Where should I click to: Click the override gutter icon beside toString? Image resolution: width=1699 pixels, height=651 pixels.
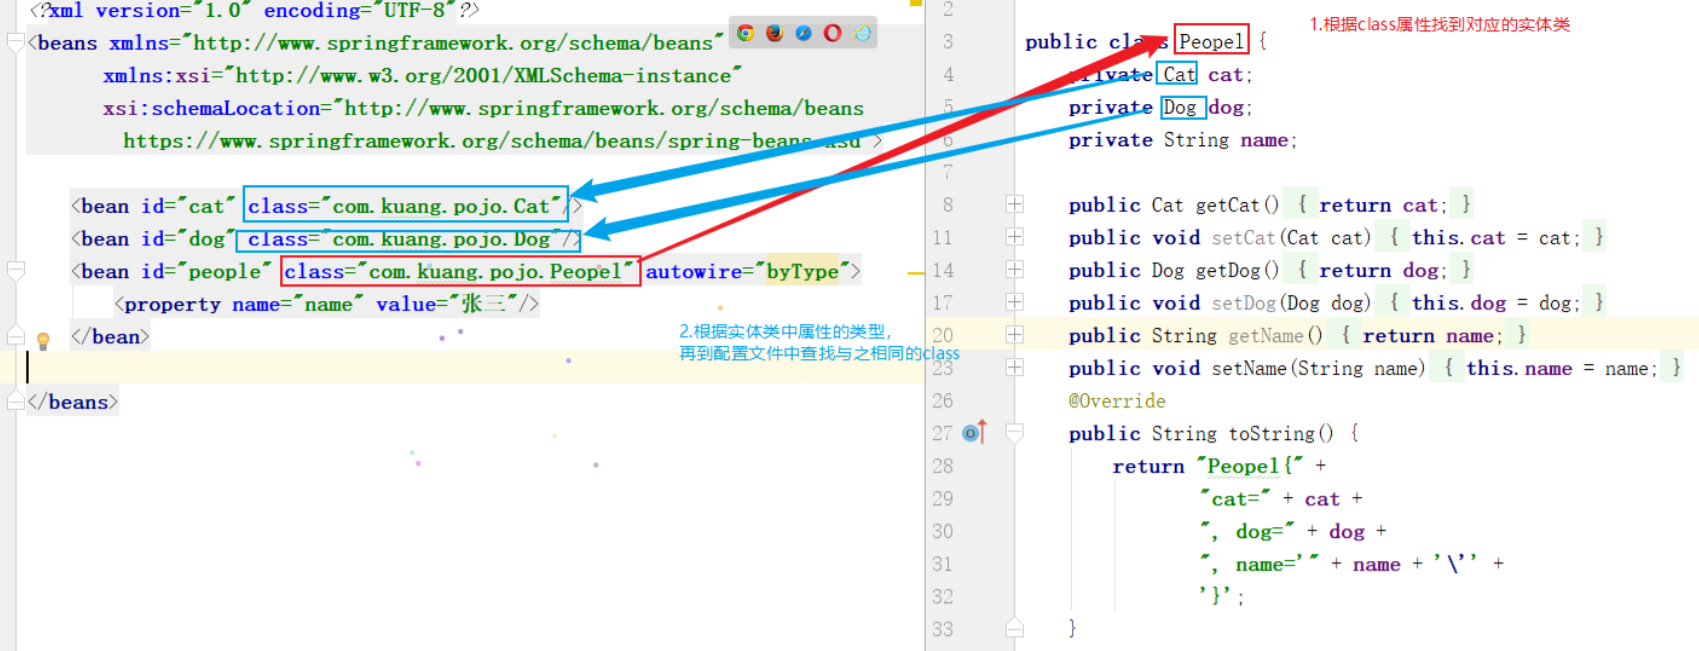[975, 432]
